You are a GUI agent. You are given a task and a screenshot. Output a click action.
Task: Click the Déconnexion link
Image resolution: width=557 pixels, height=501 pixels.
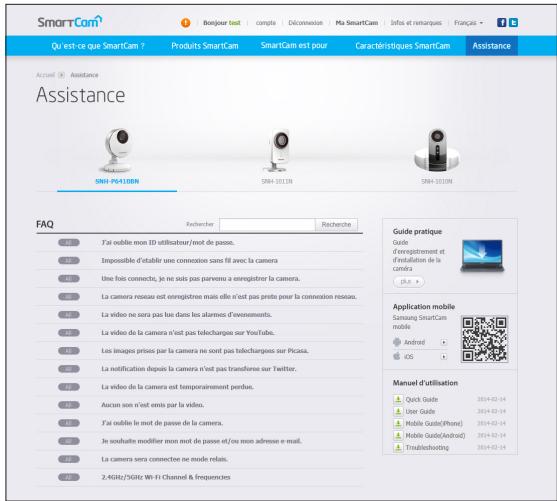(305, 23)
